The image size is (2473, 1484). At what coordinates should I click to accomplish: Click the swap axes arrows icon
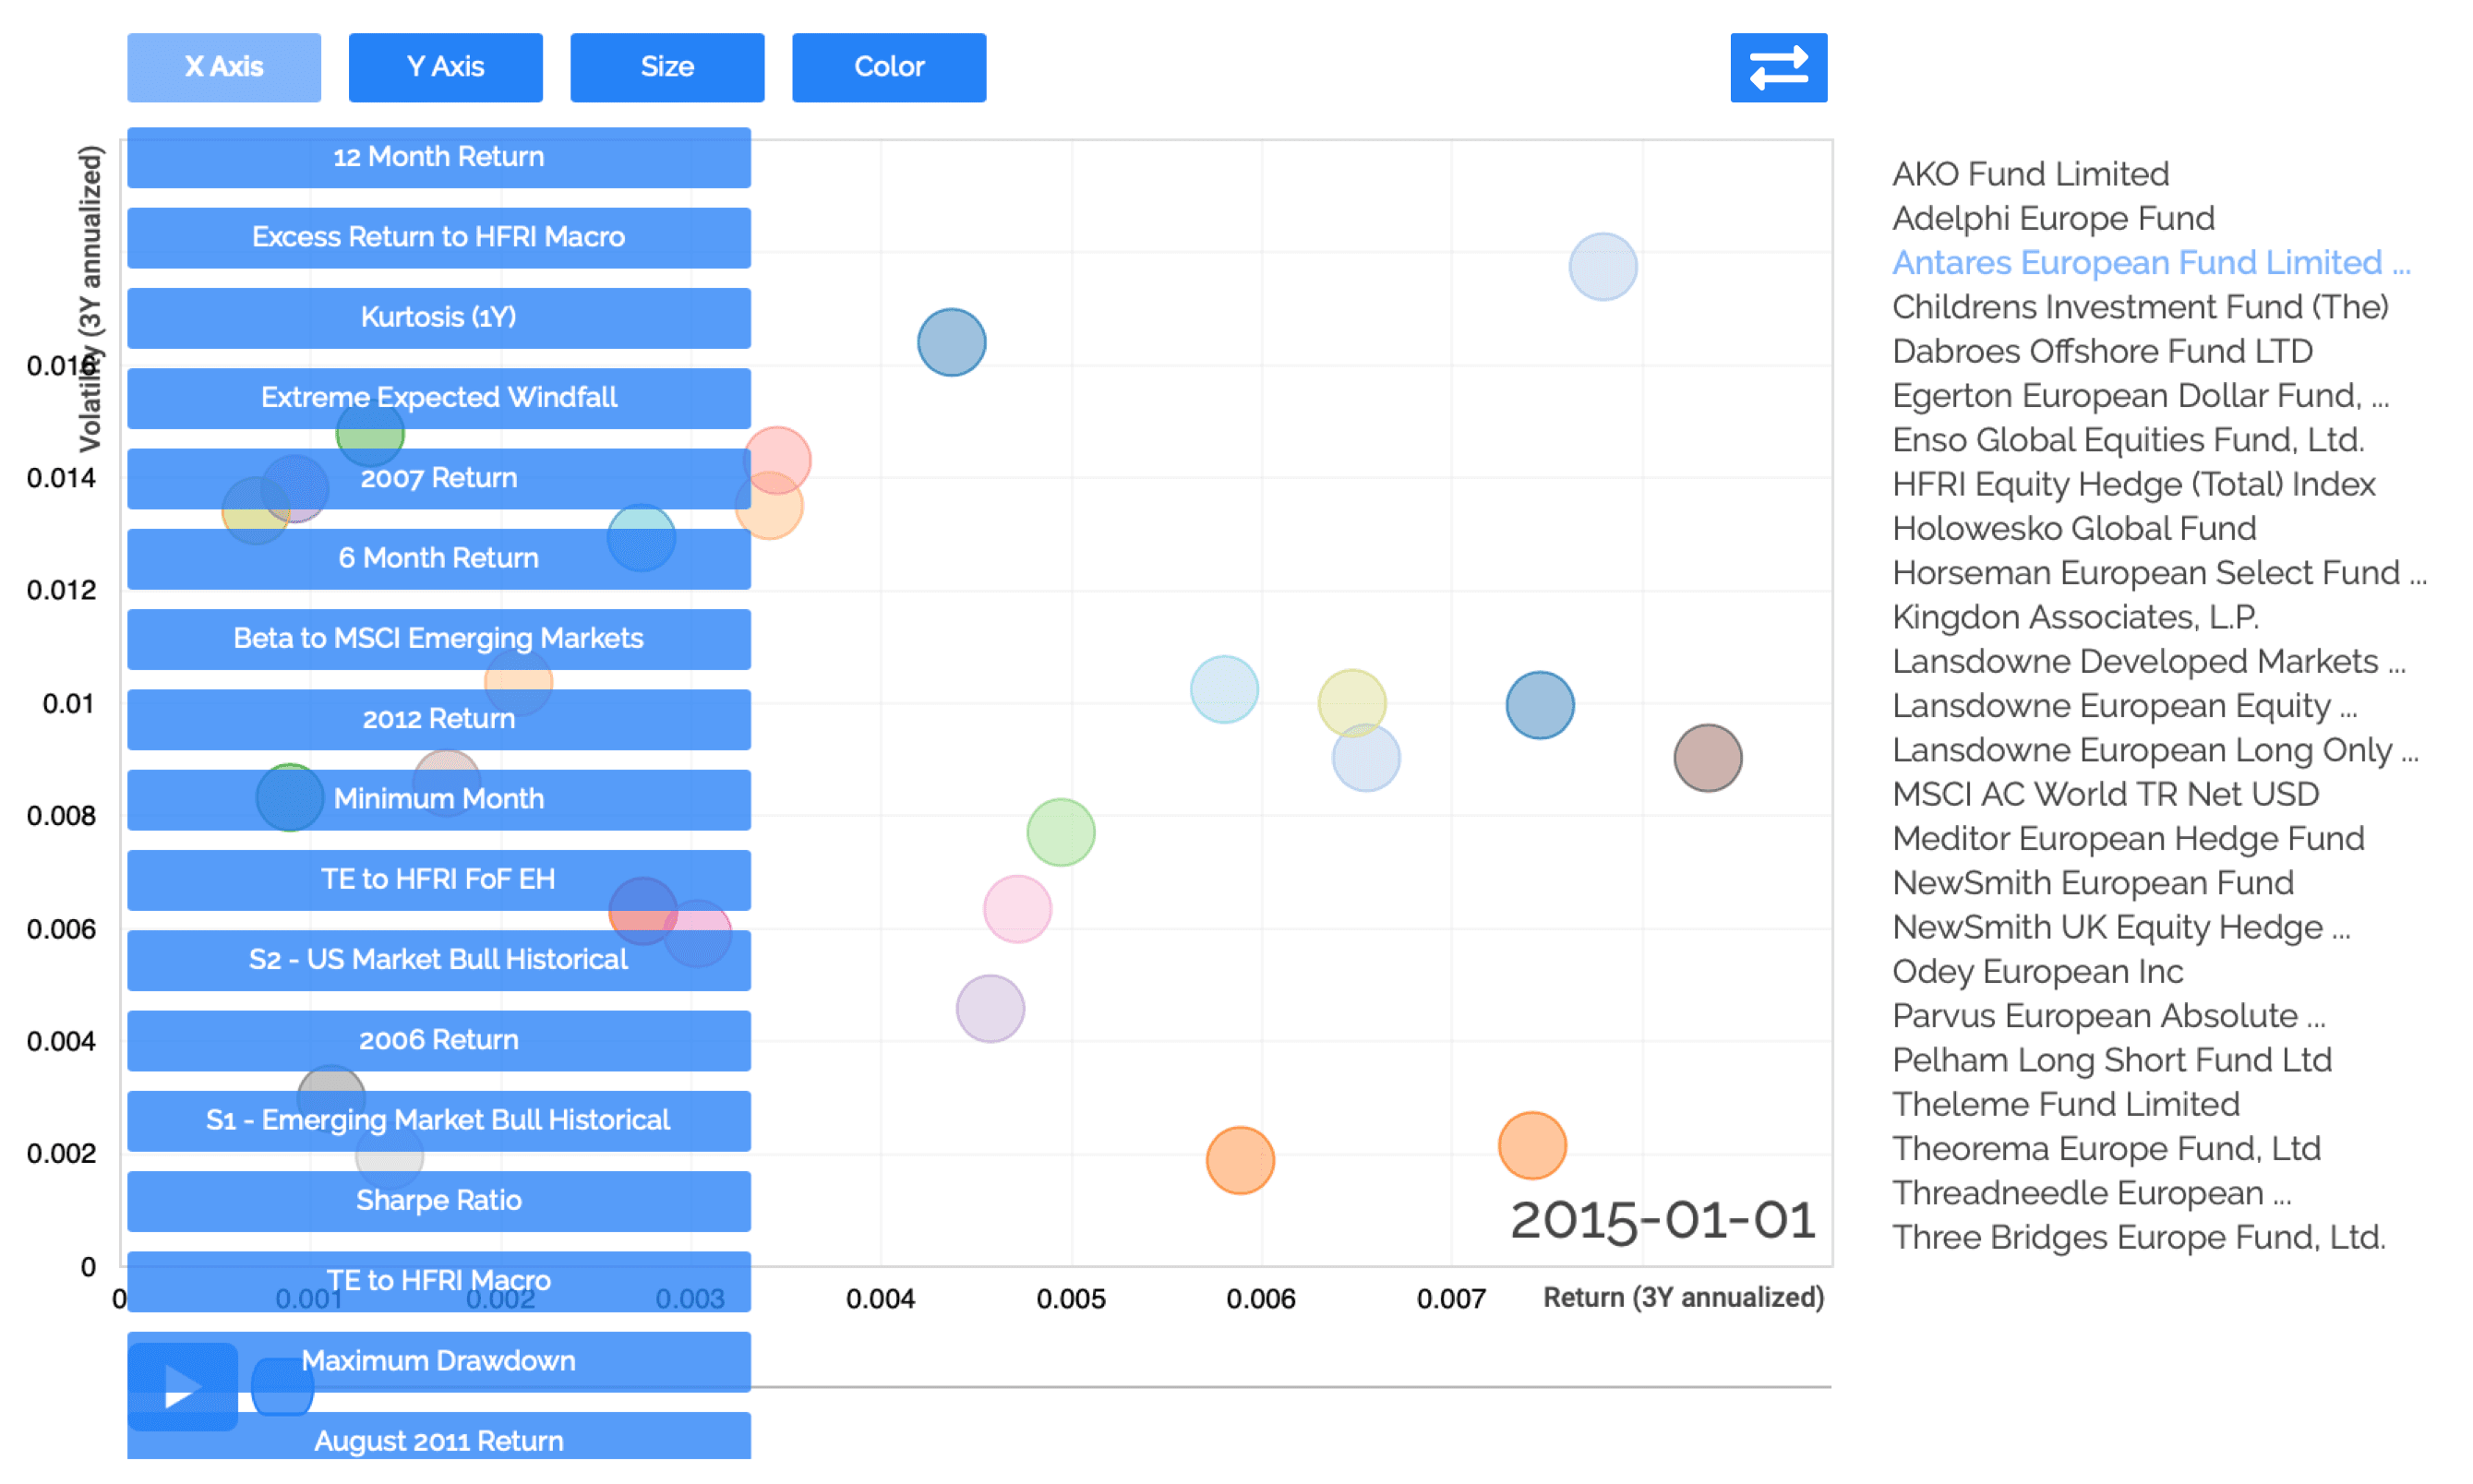pyautogui.click(x=1778, y=67)
